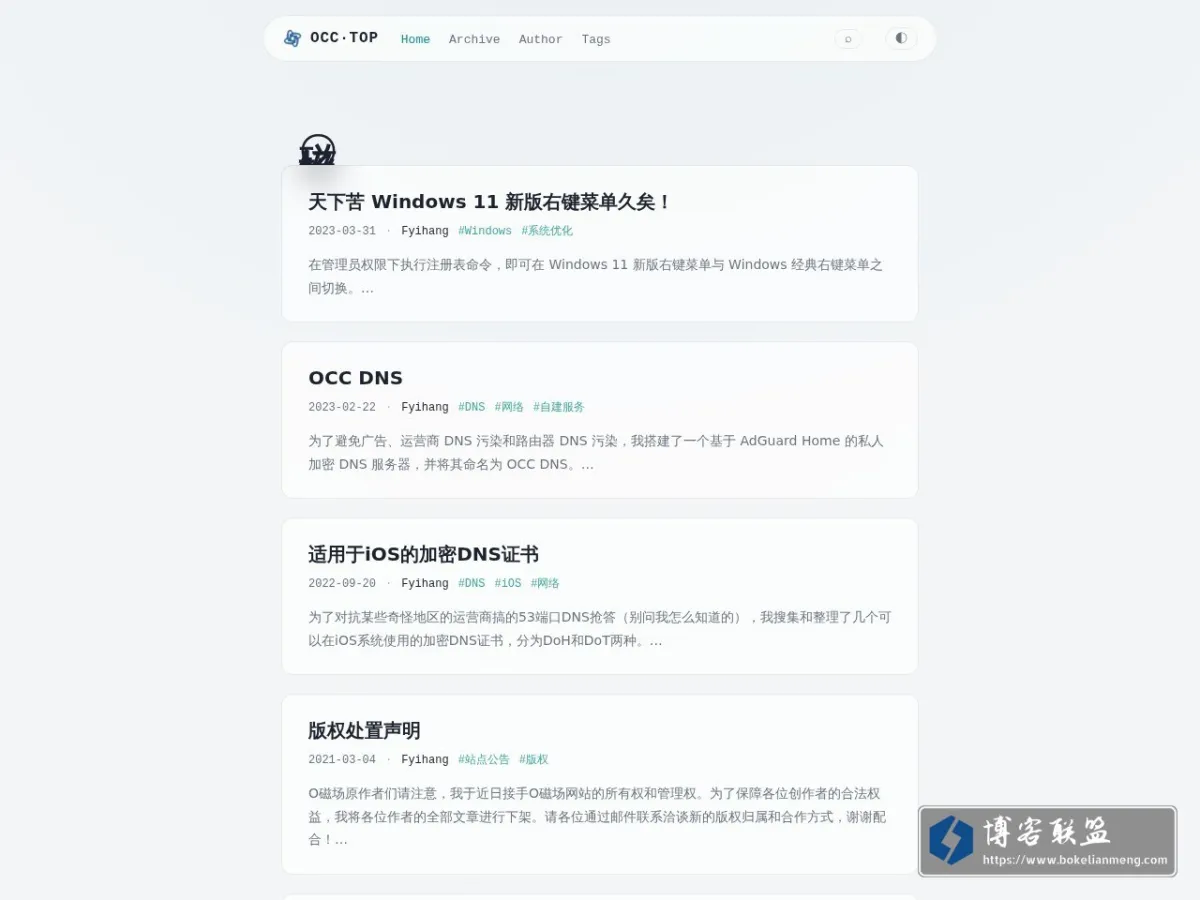Click author Fyihang on iOS DNS post
Viewport: 1200px width, 900px height.
425,583
